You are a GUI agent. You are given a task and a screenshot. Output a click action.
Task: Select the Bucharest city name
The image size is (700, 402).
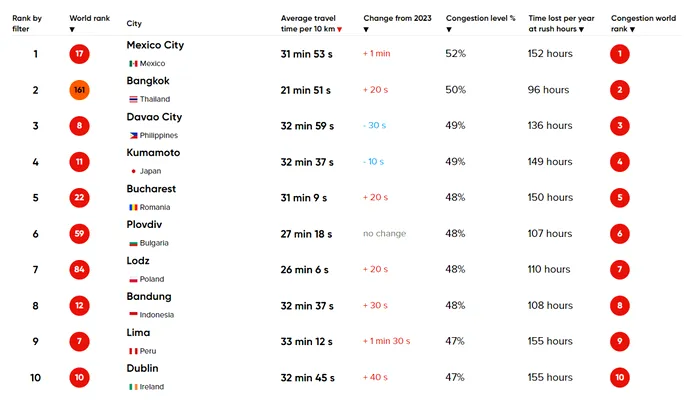(x=151, y=189)
